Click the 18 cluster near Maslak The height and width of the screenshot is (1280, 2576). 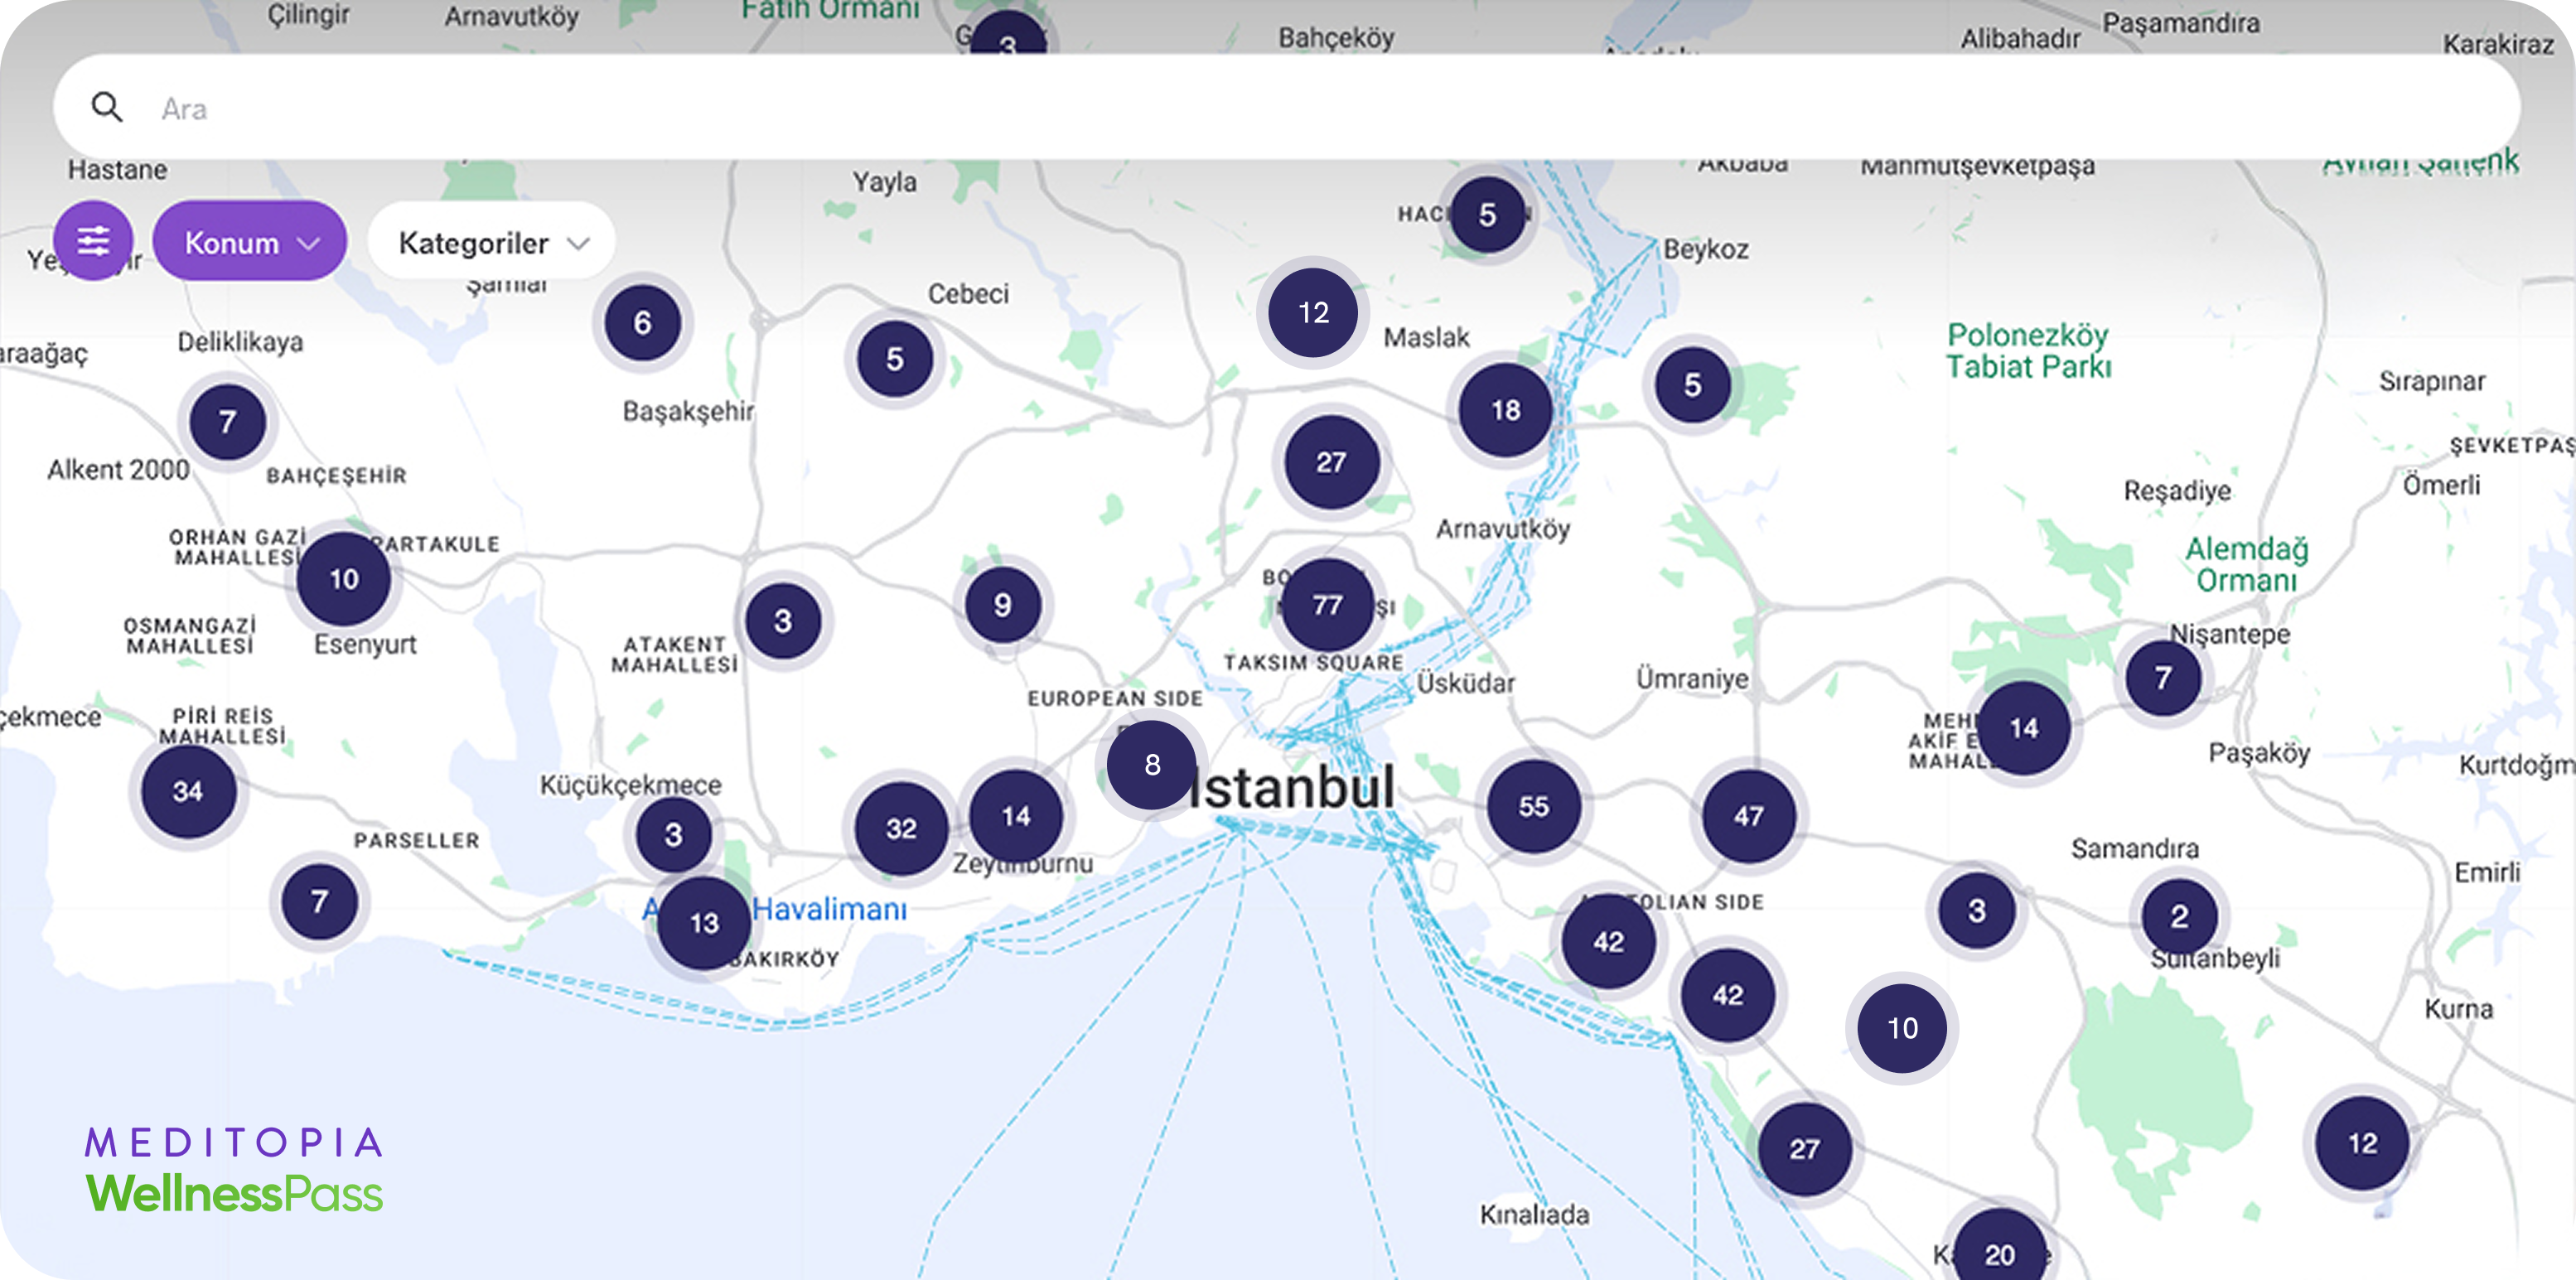click(1505, 410)
